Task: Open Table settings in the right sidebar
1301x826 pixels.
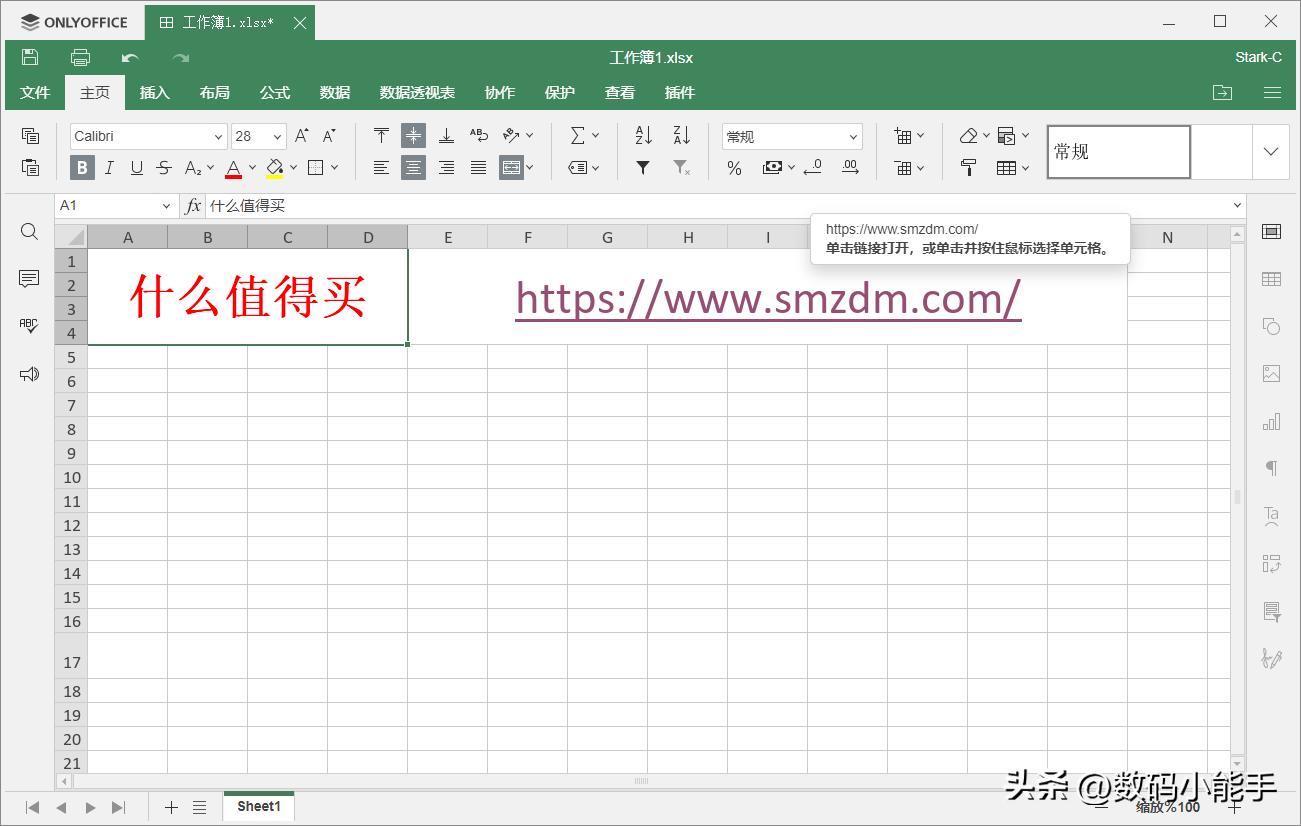Action: (x=1271, y=278)
